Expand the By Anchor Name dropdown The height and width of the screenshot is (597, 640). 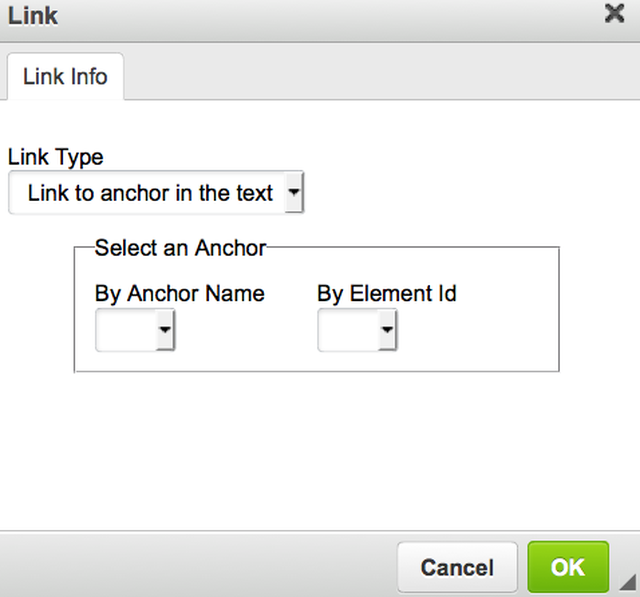135,331
